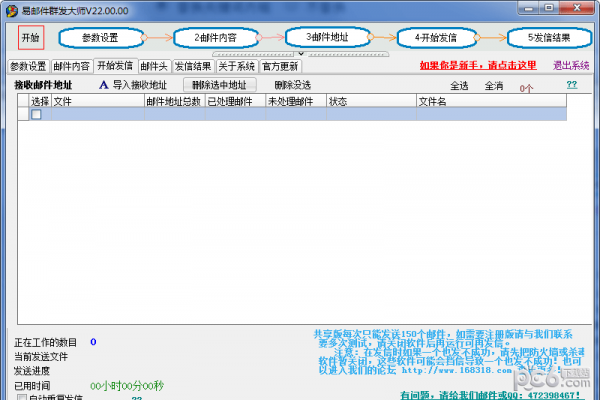Click the 文件名 column header
Screen dimensions: 600x400
491,101
